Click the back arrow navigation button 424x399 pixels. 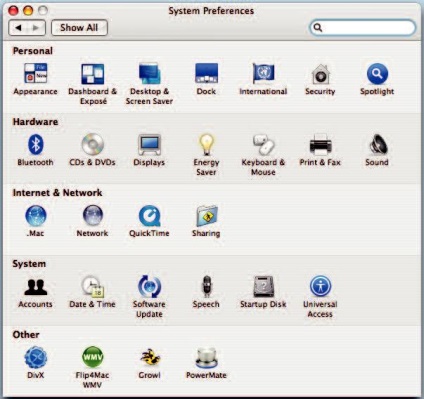18,28
